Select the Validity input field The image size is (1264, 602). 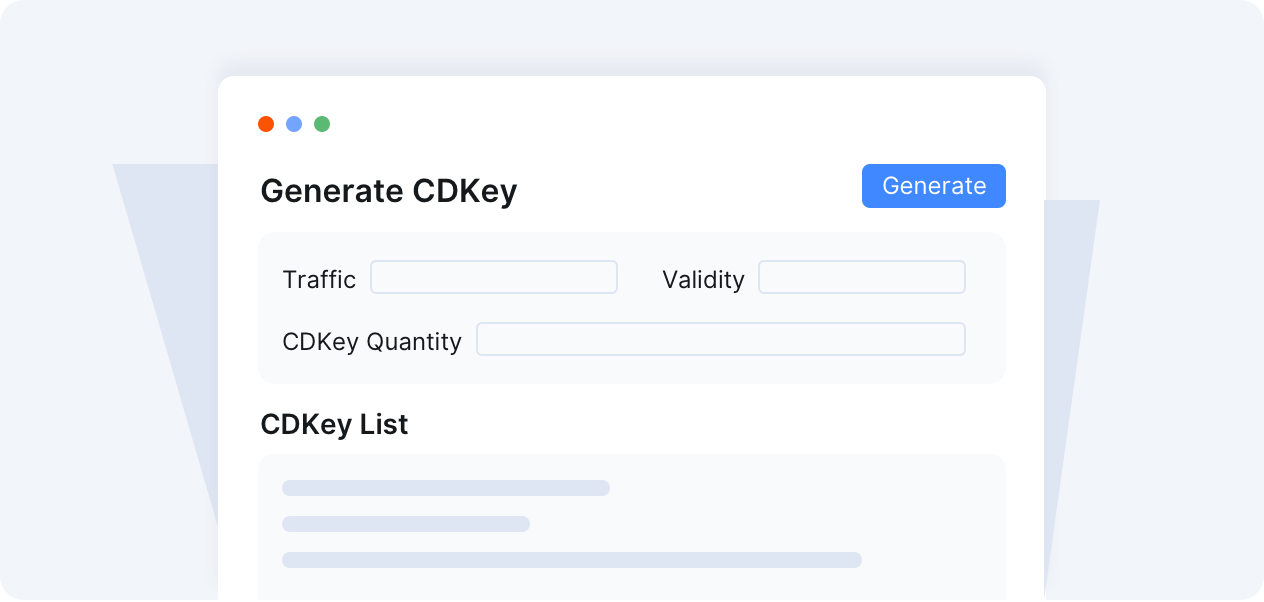pyautogui.click(x=861, y=277)
